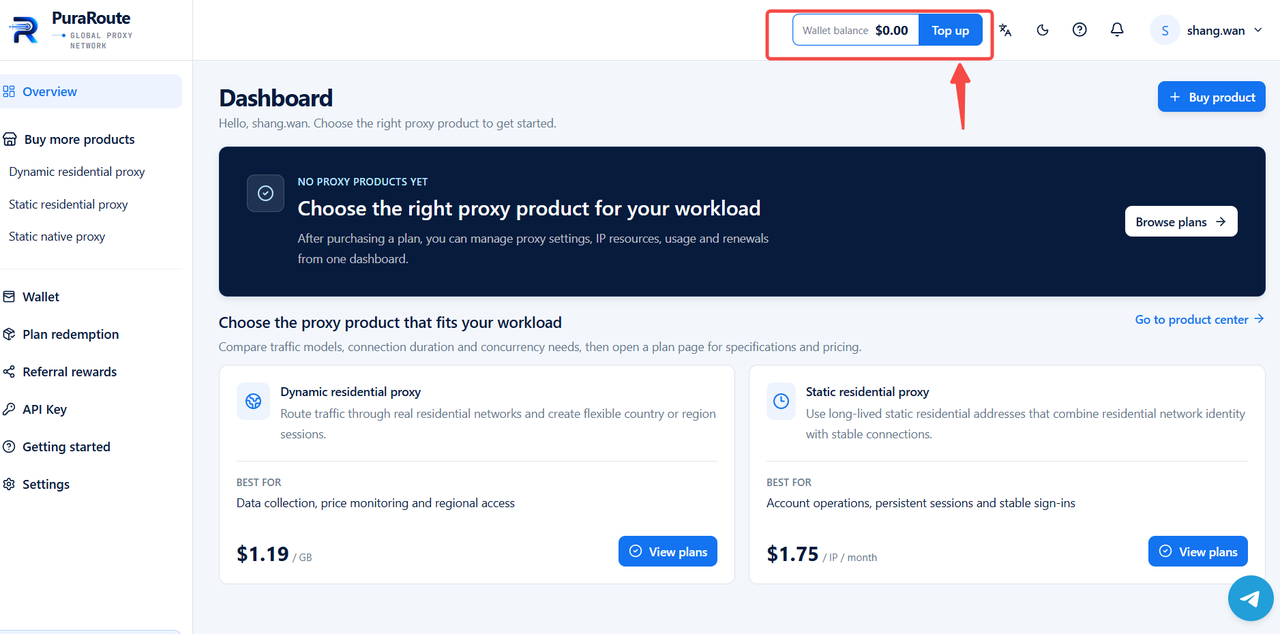This screenshot has height=634, width=1280.
Task: Toggle dark mode moon icon
Action: pyautogui.click(x=1042, y=30)
